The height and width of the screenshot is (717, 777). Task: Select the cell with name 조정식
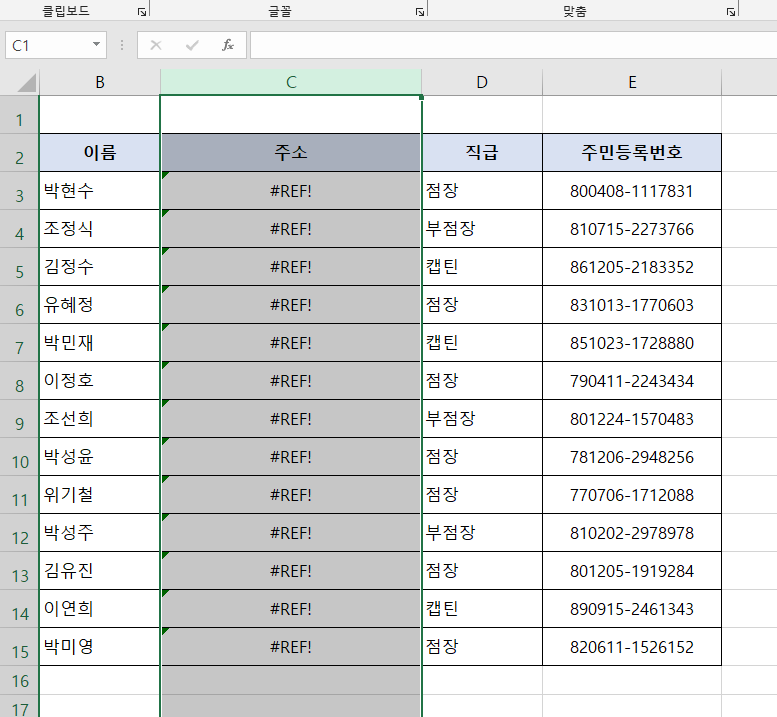click(x=100, y=228)
